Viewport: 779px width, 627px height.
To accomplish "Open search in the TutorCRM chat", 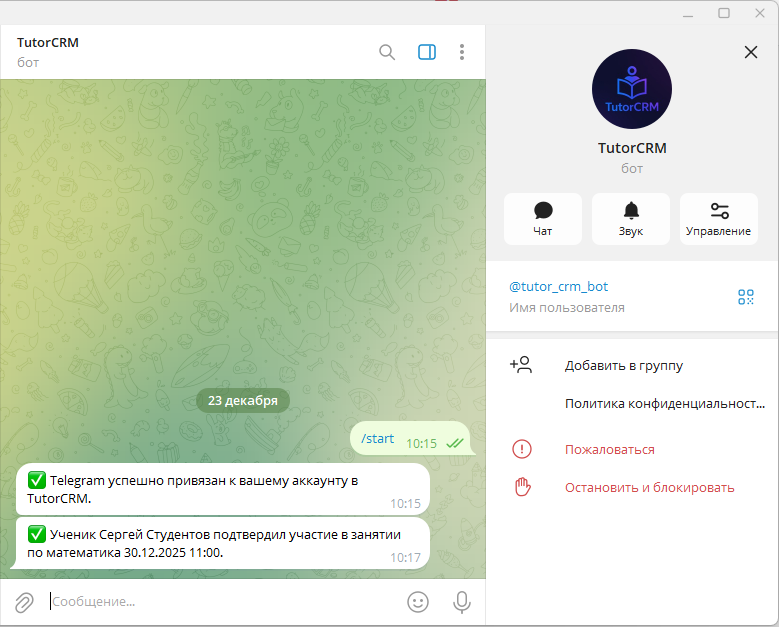I will coord(387,52).
